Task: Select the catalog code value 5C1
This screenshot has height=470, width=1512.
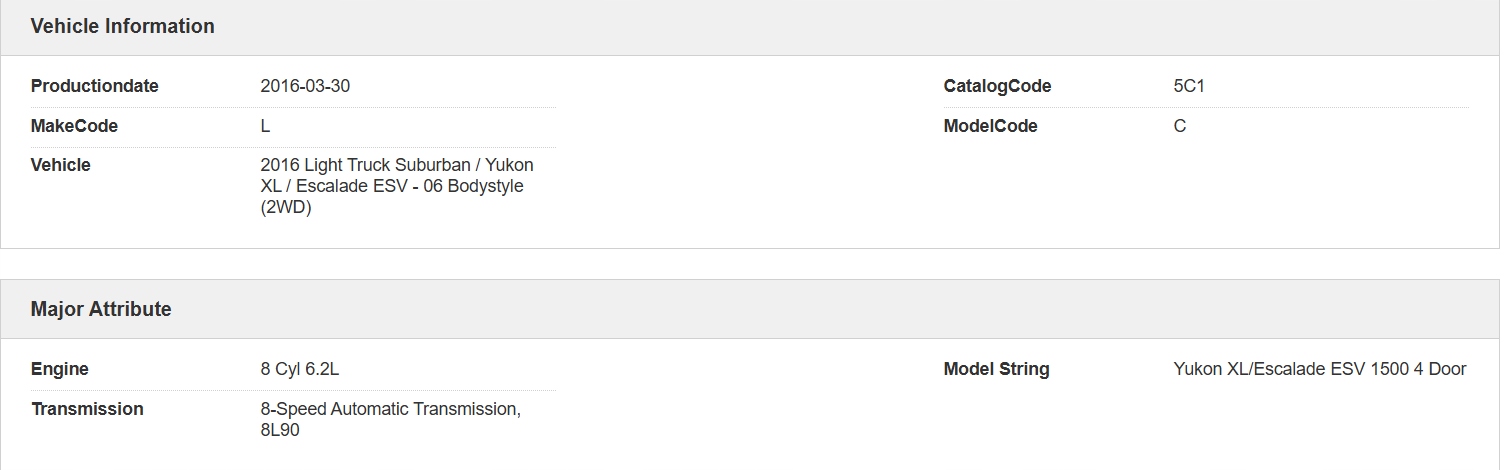Action: (x=1189, y=87)
